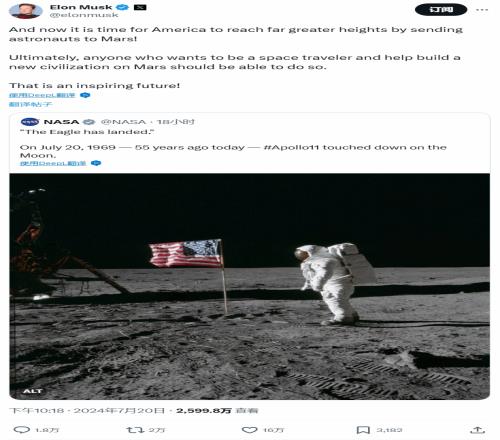Image resolution: width=500 pixels, height=440 pixels.
Task: Click the black subscribe button
Action: tap(441, 10)
